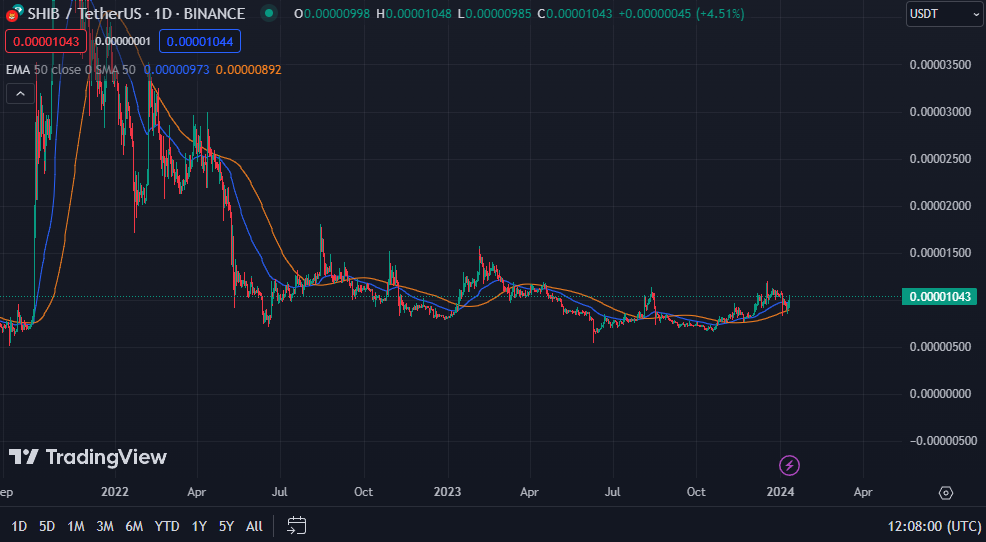Click the SHIB / TetherUS symbol title
The width and height of the screenshot is (986, 542).
136,13
